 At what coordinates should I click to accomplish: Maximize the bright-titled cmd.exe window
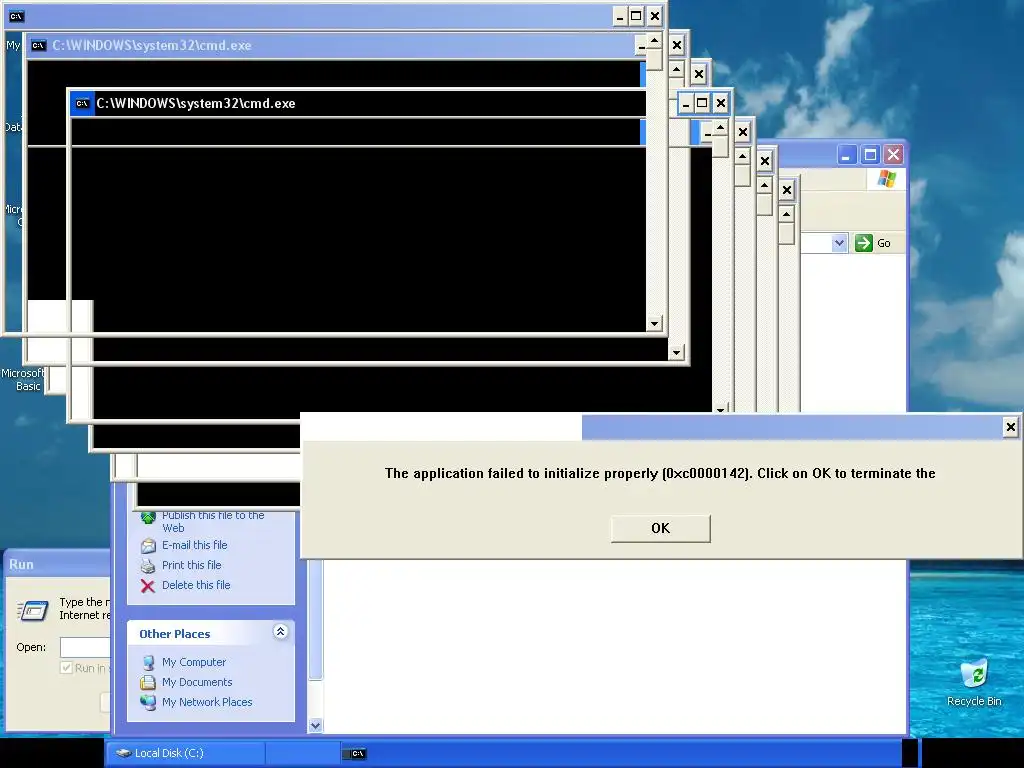tap(702, 103)
